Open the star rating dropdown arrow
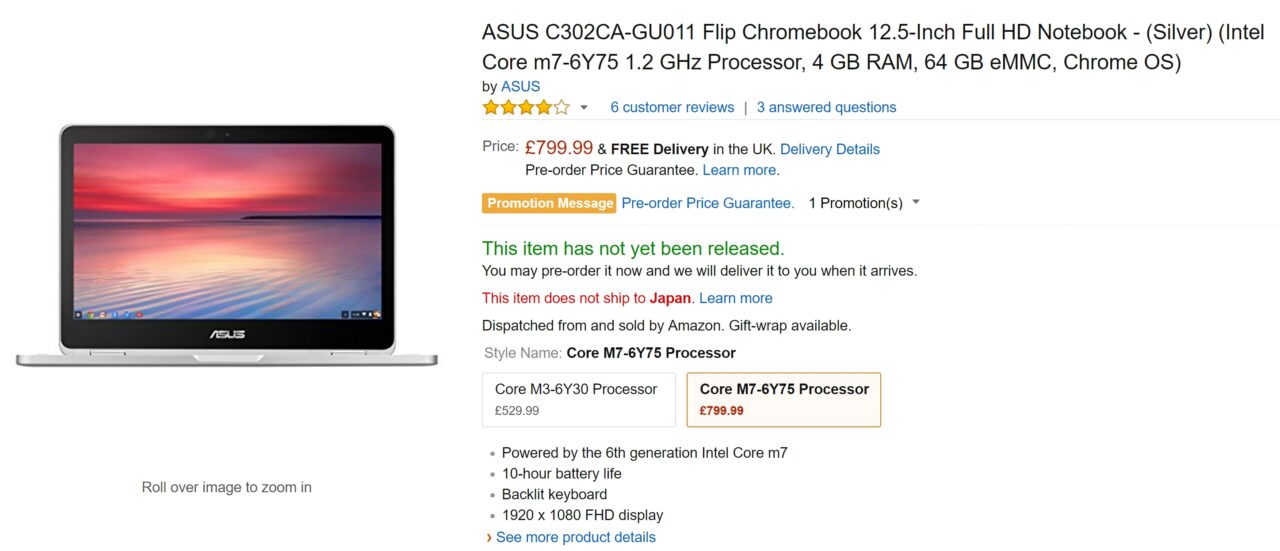This screenshot has height=551, width=1280. pos(584,108)
